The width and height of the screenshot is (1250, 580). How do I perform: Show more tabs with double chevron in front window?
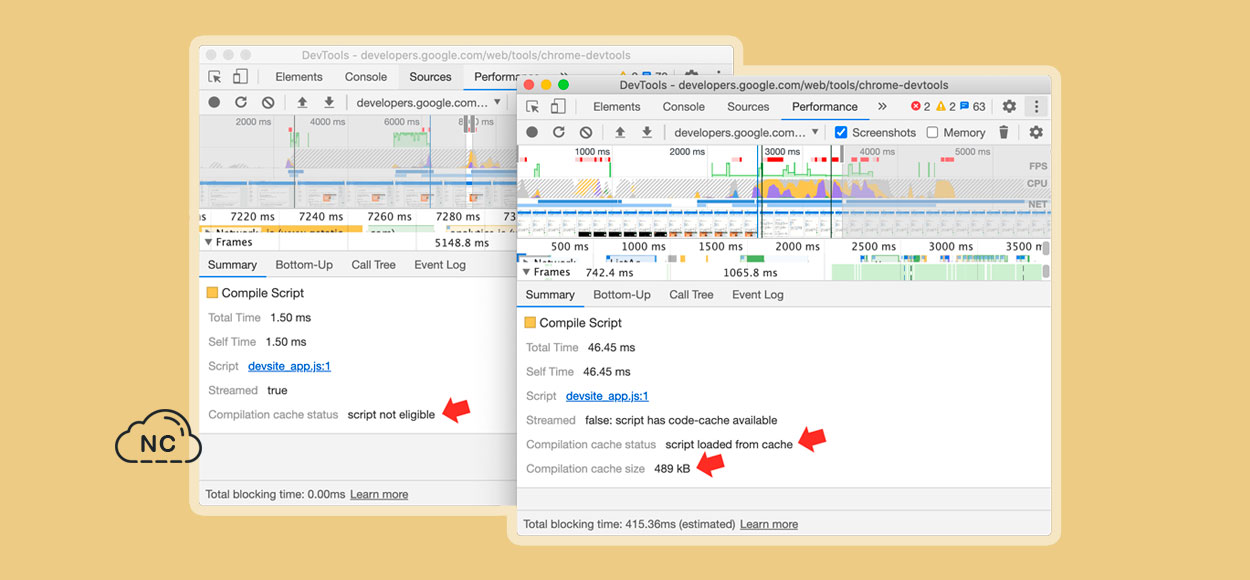coord(882,107)
